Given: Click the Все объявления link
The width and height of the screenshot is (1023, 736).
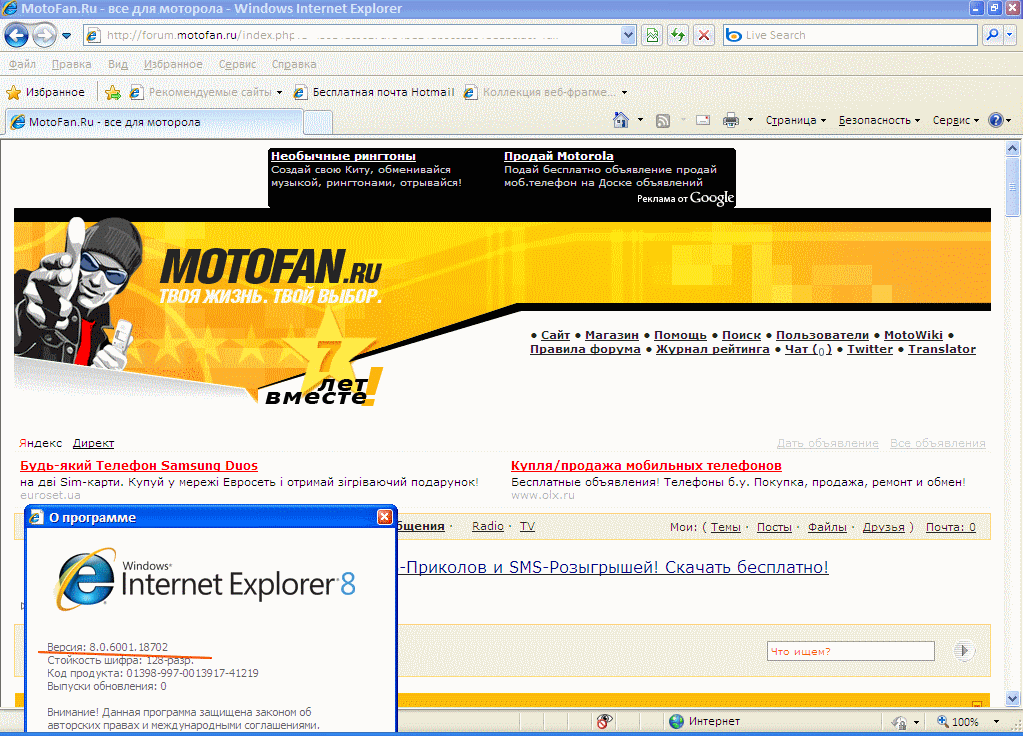Looking at the screenshot, I should point(938,443).
